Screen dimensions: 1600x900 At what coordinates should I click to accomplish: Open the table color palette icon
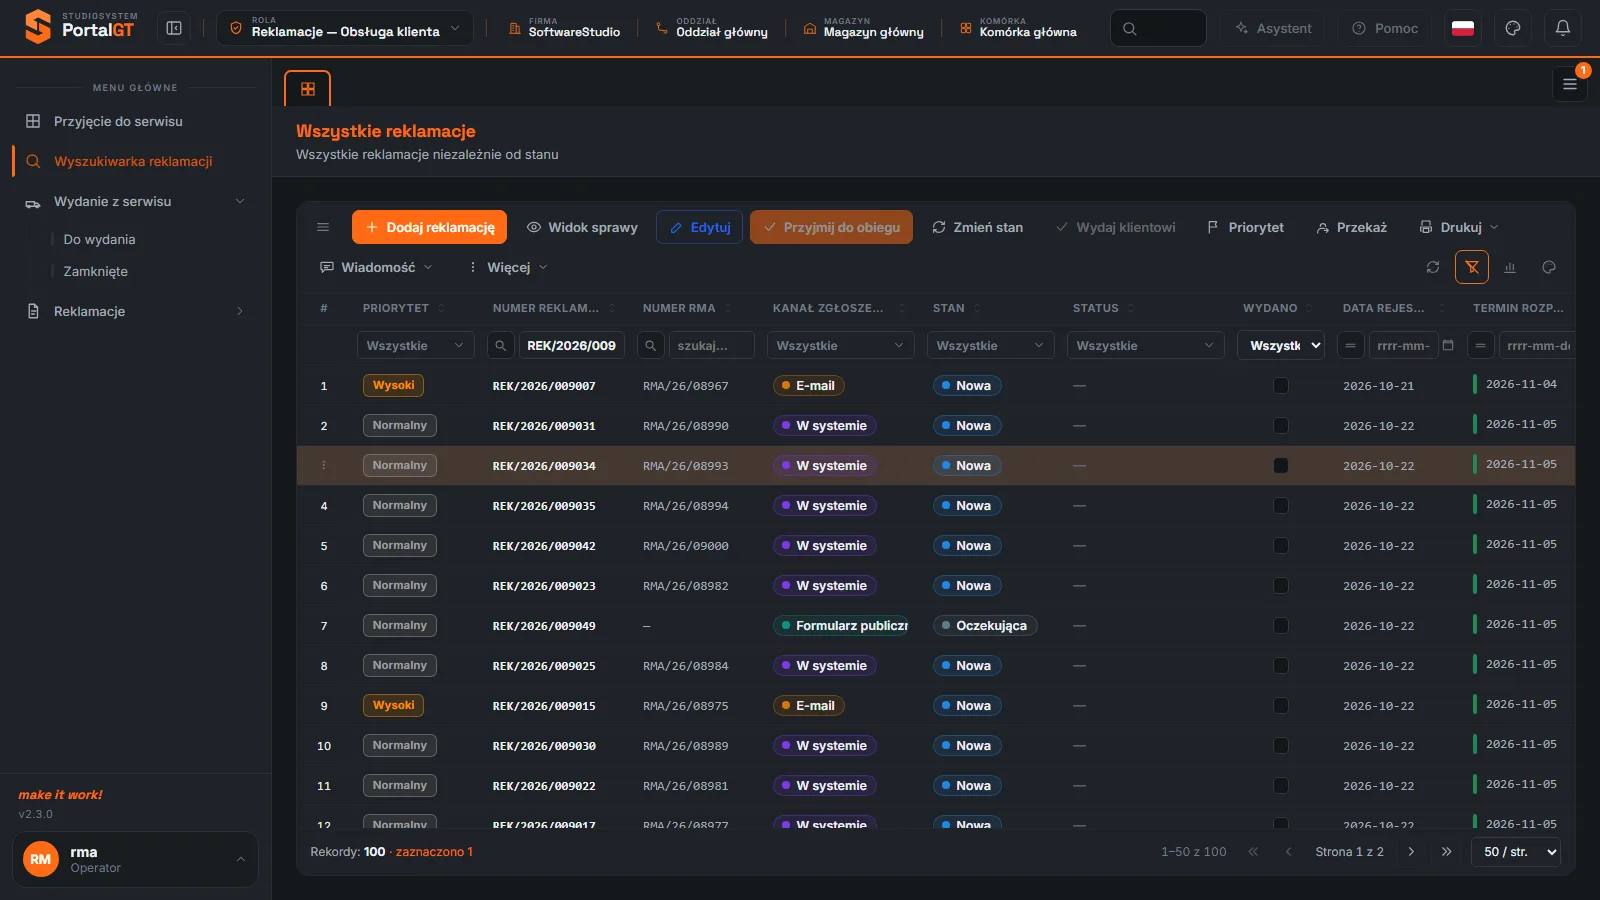pos(1549,267)
